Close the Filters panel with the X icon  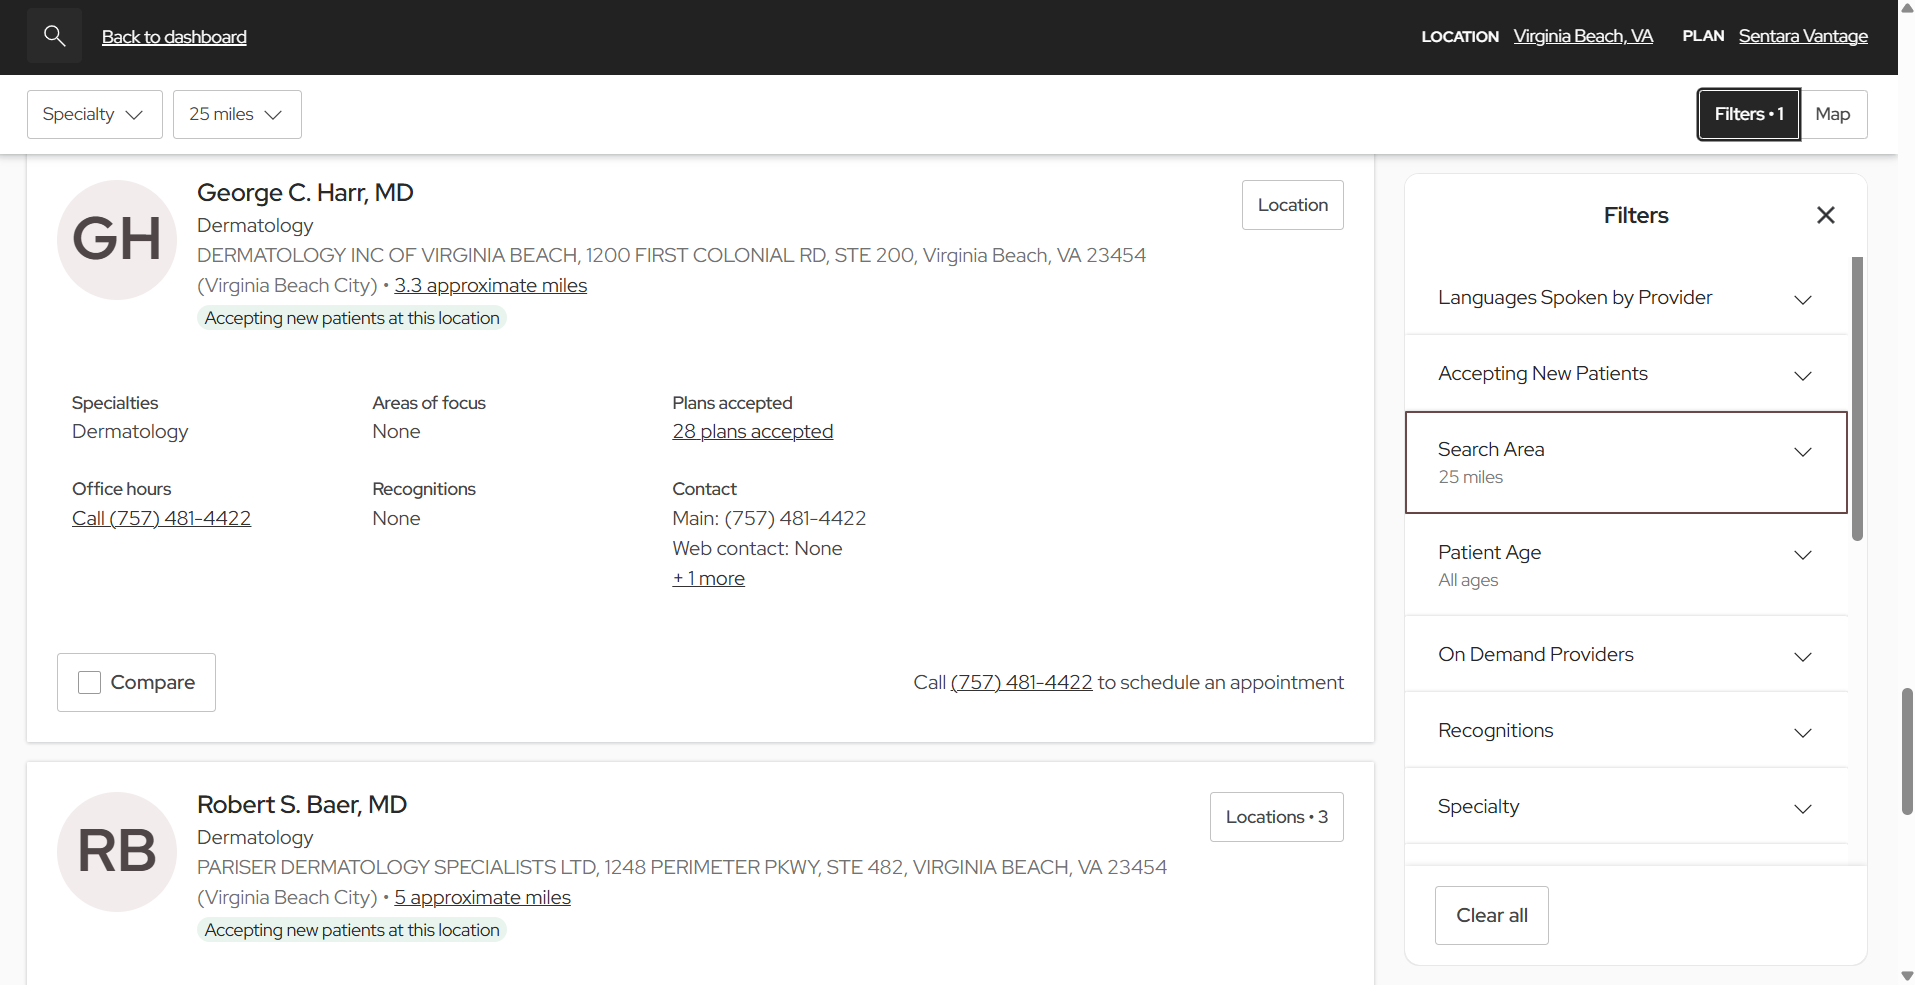click(x=1825, y=215)
